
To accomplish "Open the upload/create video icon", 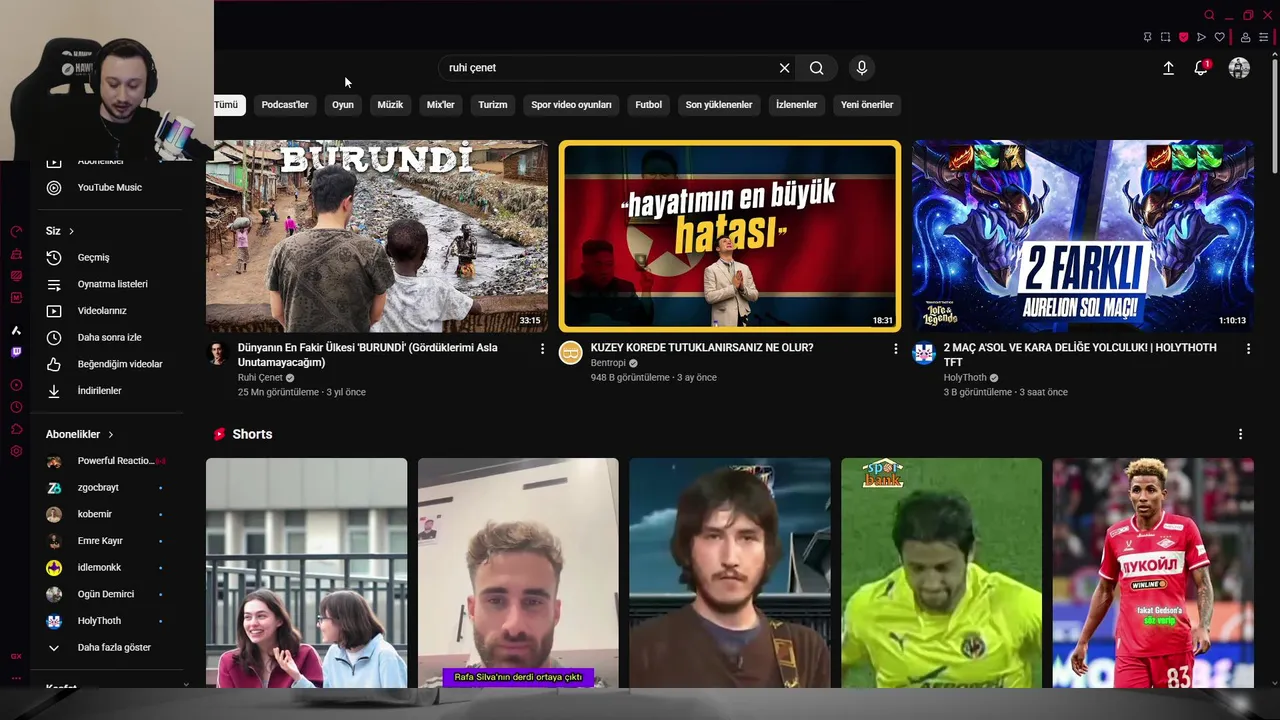I will point(1168,68).
